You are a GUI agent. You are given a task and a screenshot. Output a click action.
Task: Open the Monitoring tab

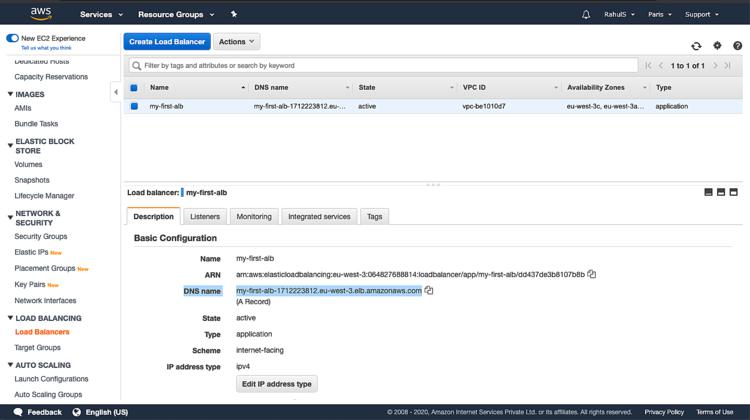pos(254,216)
